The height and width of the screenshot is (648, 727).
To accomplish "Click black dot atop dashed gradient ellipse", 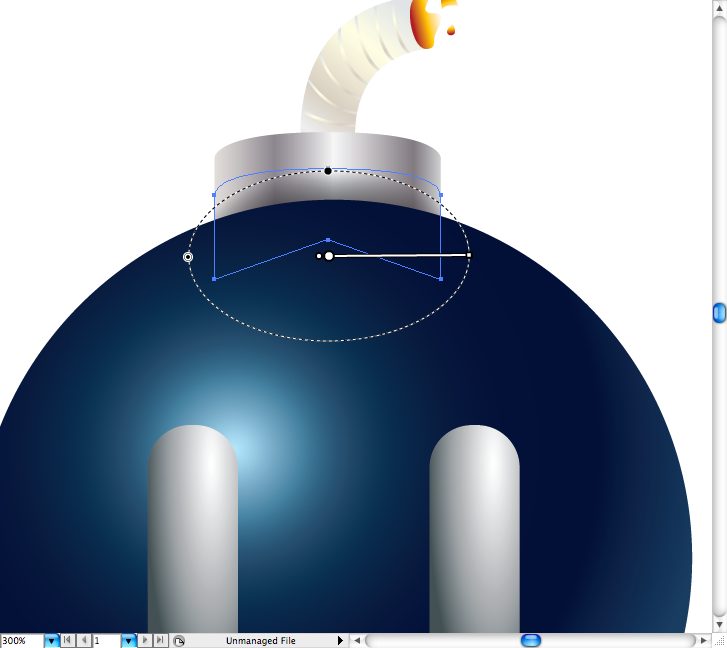I will tap(328, 171).
